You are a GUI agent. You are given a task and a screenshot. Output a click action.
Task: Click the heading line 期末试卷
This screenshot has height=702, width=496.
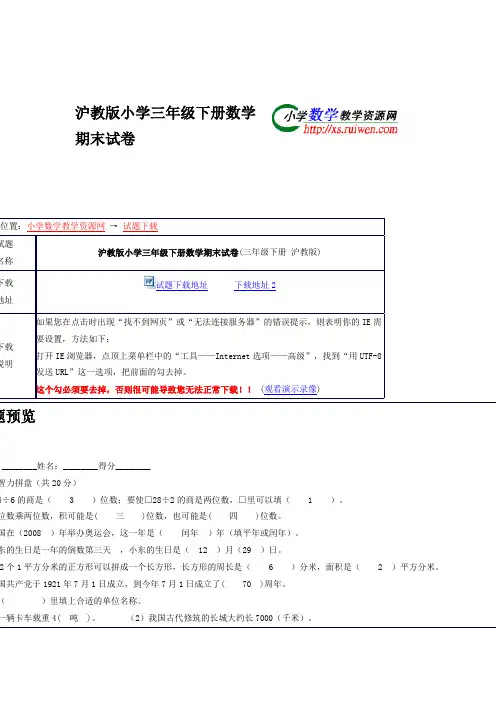pos(105,139)
